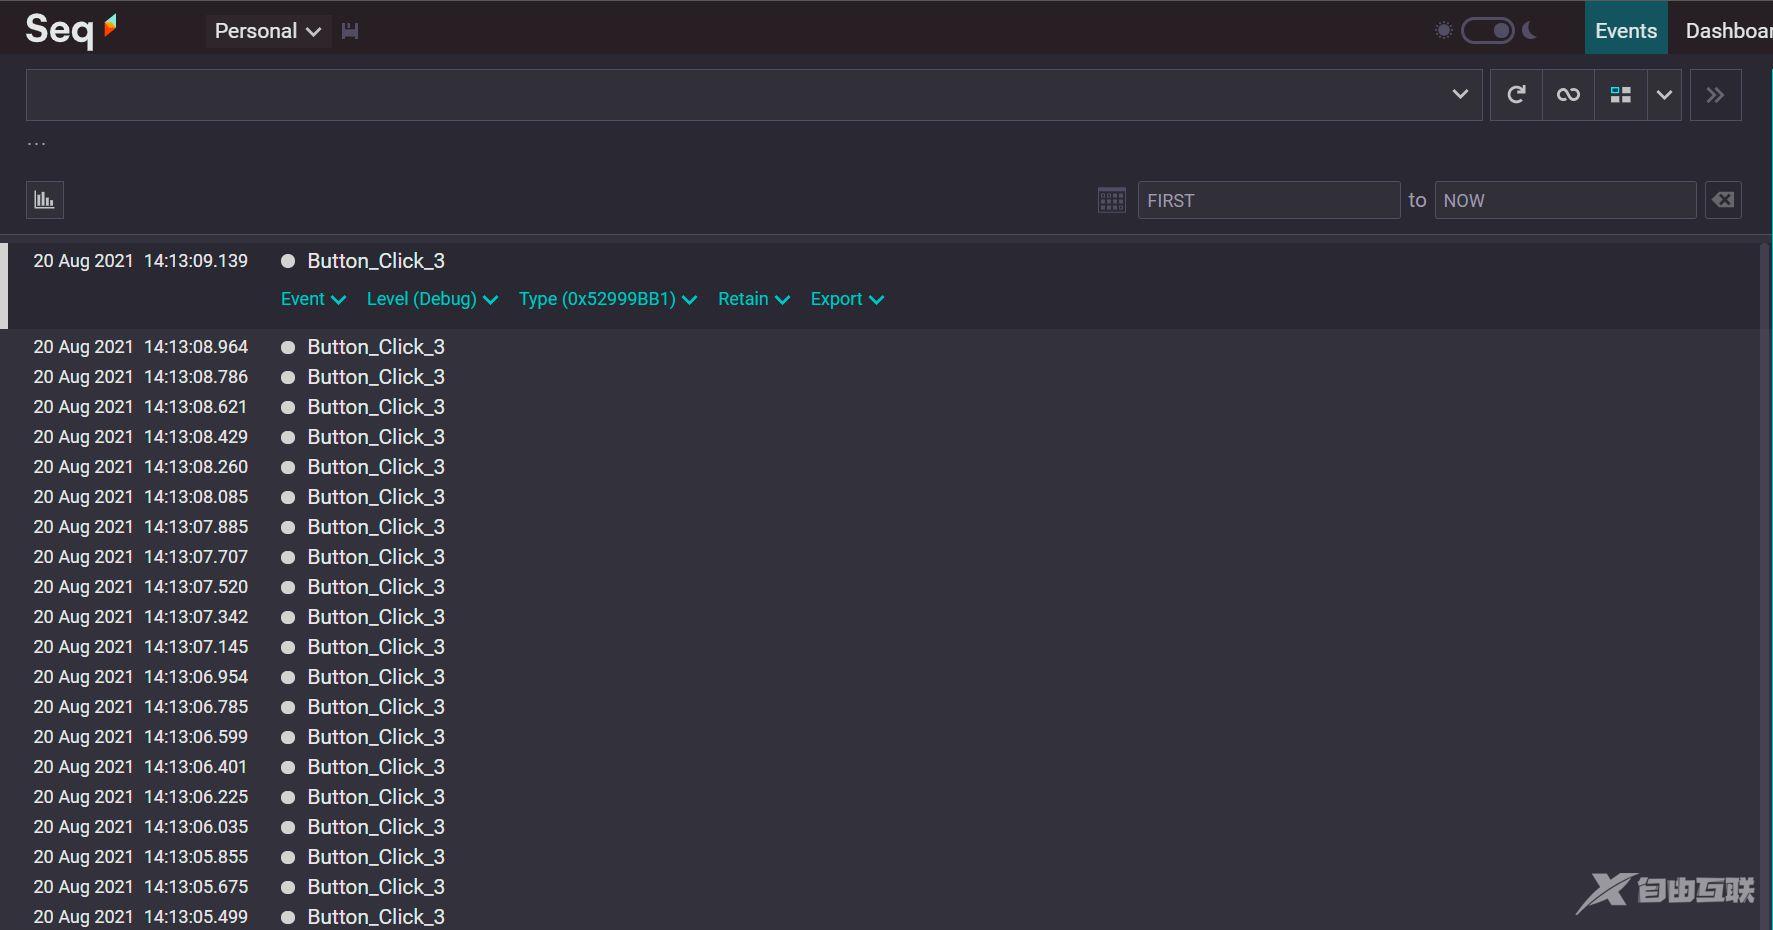Image resolution: width=1773 pixels, height=930 pixels.
Task: Toggle the light/dark theme switch
Action: pos(1487,31)
